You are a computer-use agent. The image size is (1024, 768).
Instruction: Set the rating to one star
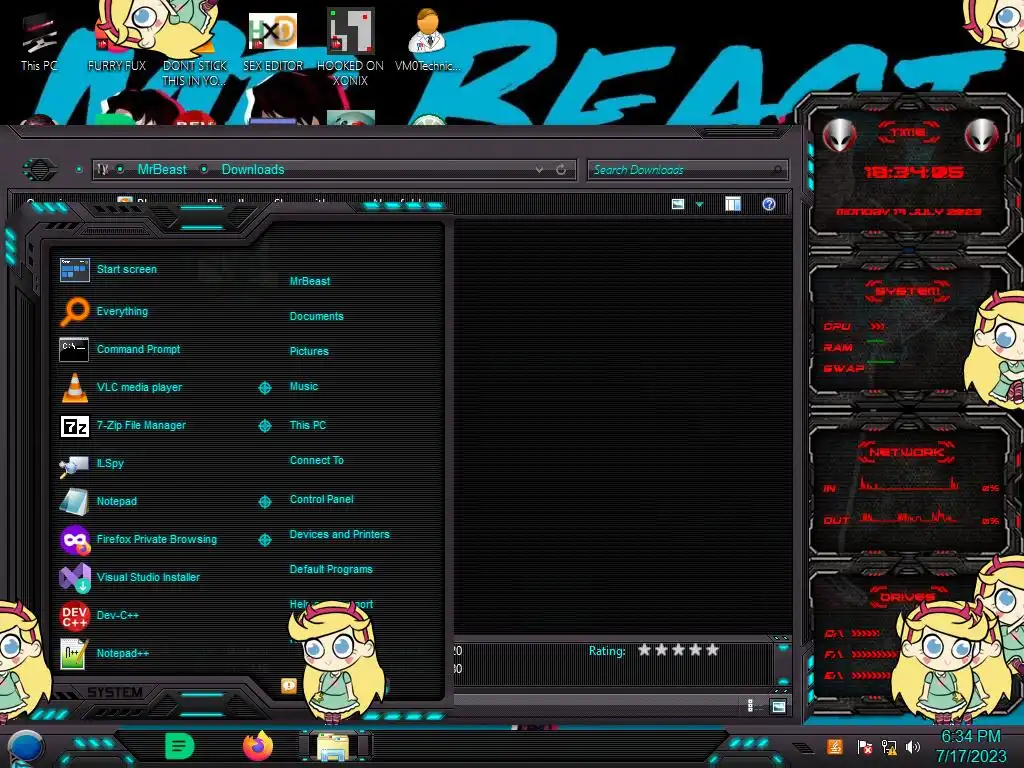(645, 650)
